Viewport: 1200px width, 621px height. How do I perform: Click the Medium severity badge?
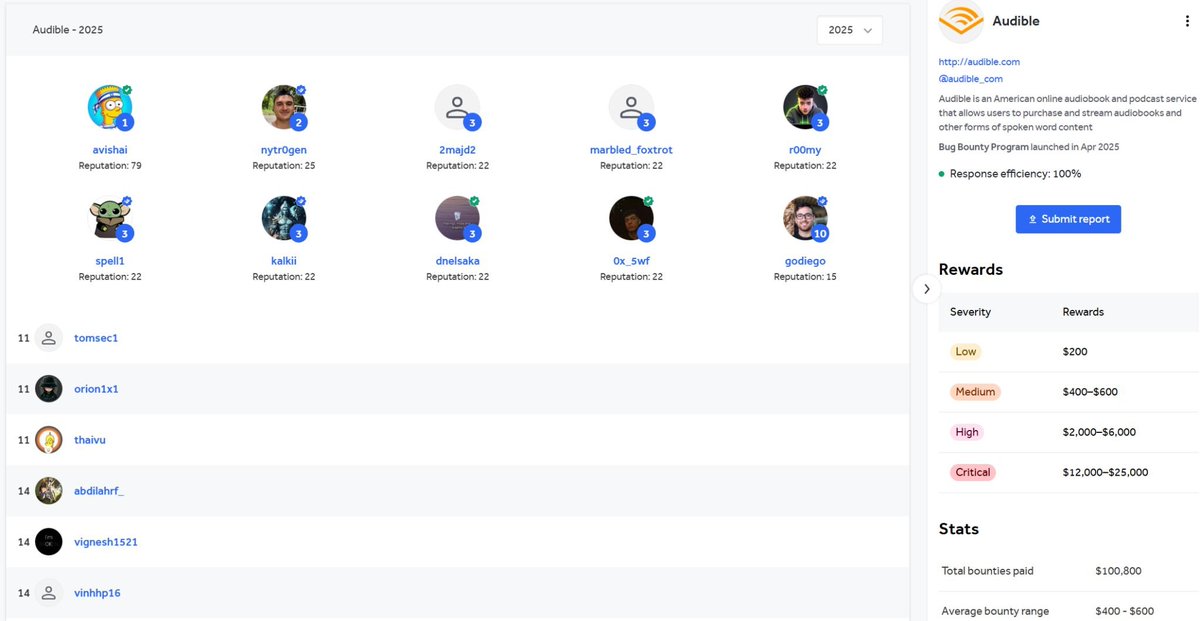[975, 392]
